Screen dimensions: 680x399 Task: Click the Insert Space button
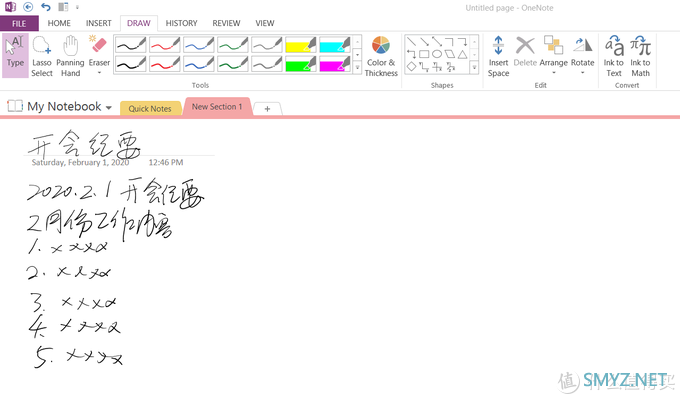coord(498,56)
